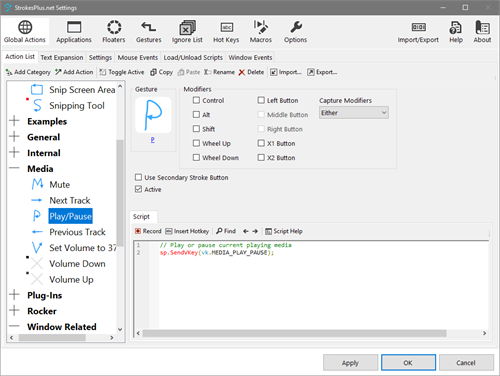Enable the Control modifier checkbox

click(196, 100)
